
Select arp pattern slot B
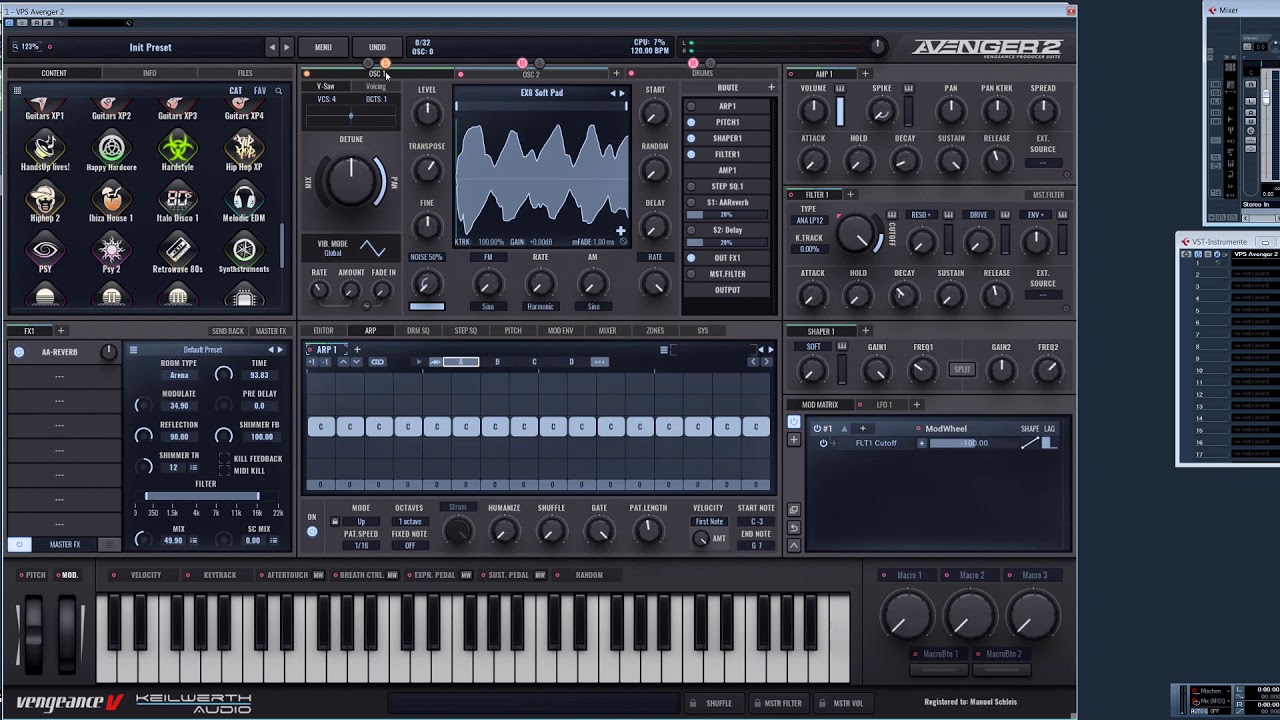click(497, 362)
